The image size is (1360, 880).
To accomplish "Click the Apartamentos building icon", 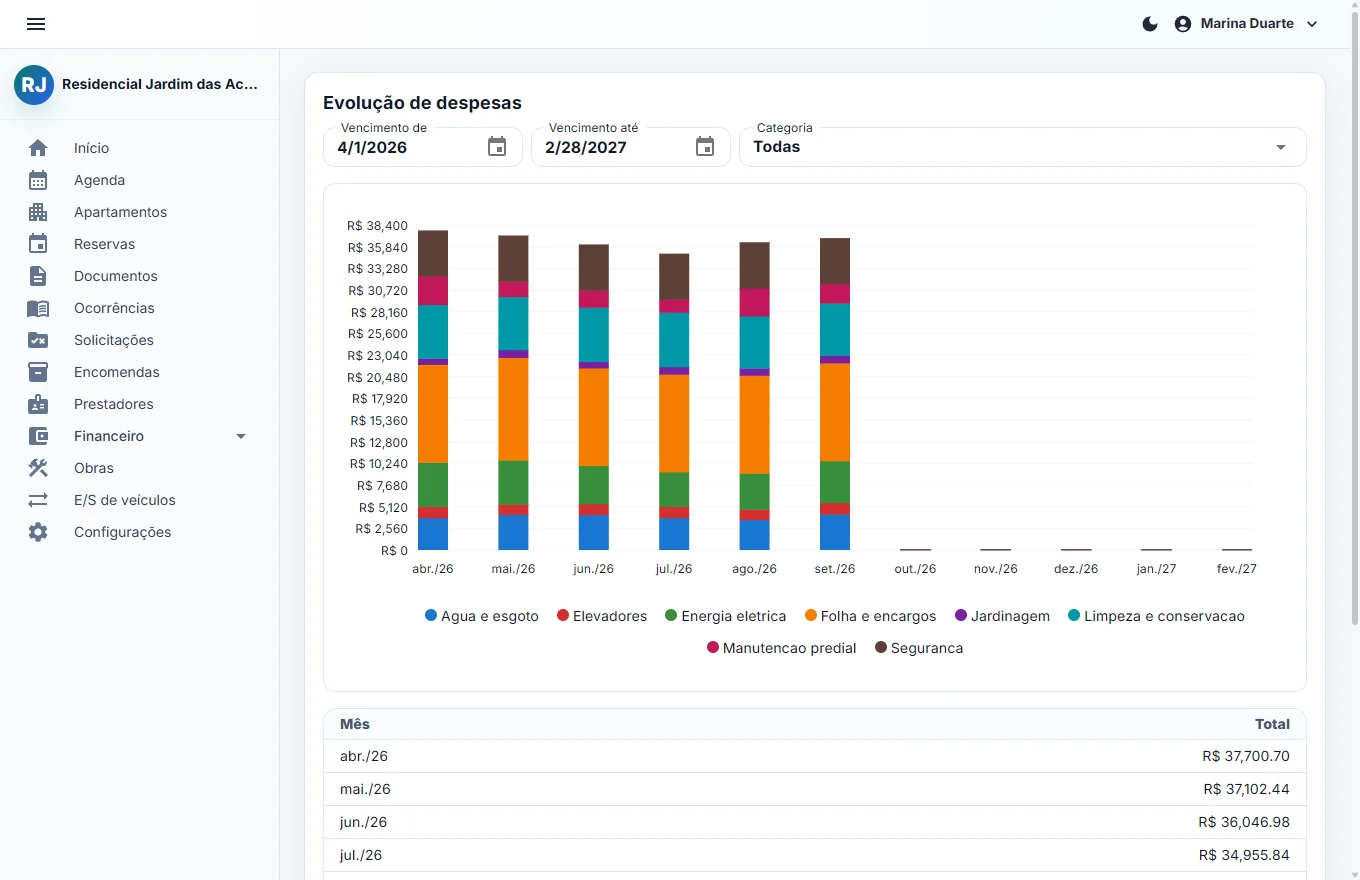I will pyautogui.click(x=38, y=212).
